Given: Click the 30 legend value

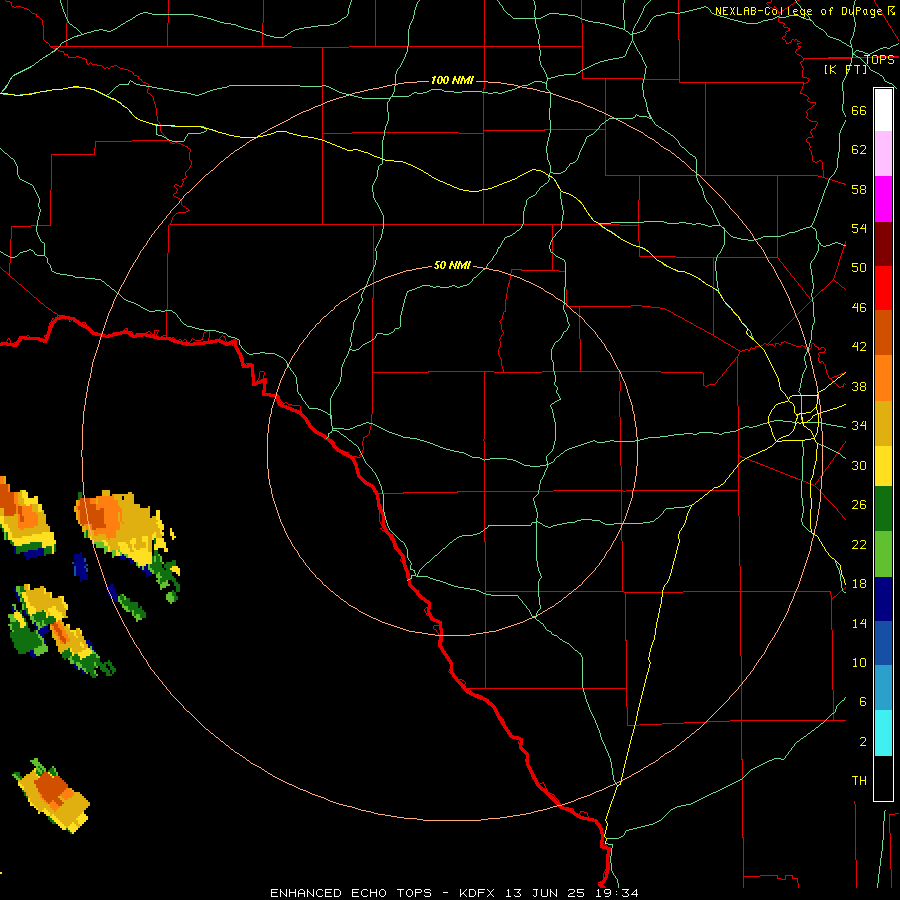Looking at the screenshot, I should coord(859,465).
